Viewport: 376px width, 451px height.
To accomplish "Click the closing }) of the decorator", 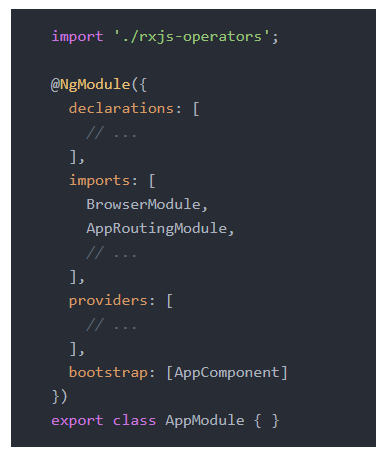I will [60, 397].
